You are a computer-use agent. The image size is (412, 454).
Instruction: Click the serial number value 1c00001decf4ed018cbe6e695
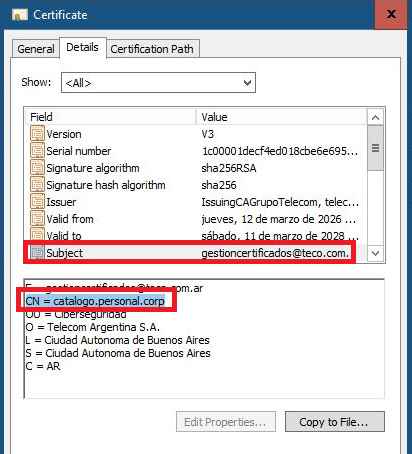(x=280, y=151)
